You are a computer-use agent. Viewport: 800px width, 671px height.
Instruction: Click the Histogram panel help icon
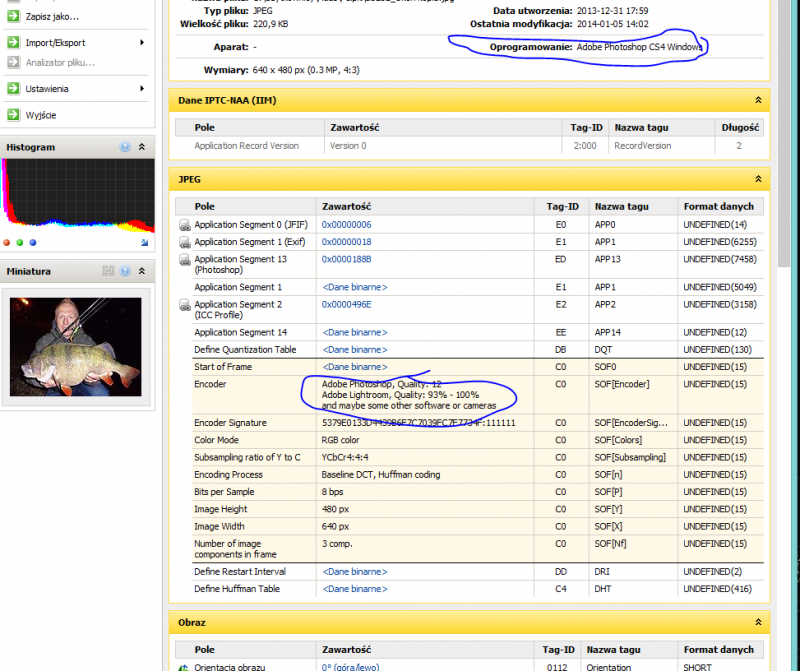point(125,147)
